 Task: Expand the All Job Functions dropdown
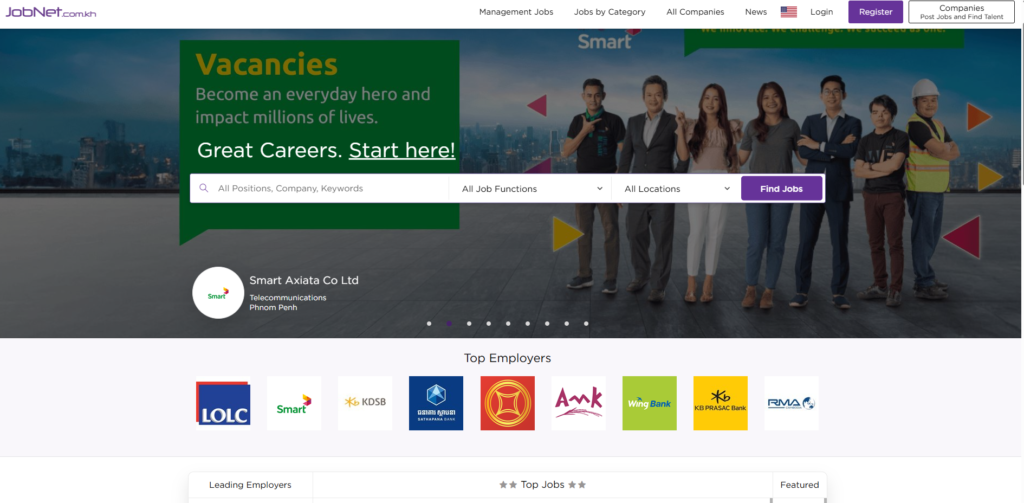[x=531, y=188]
